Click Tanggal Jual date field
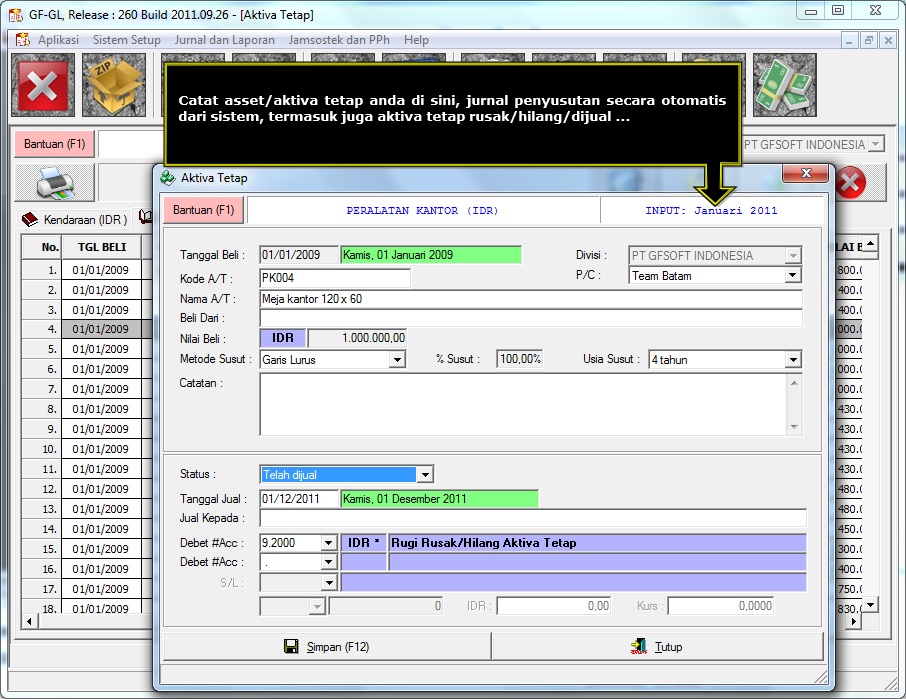The height and width of the screenshot is (699, 906). click(x=299, y=499)
